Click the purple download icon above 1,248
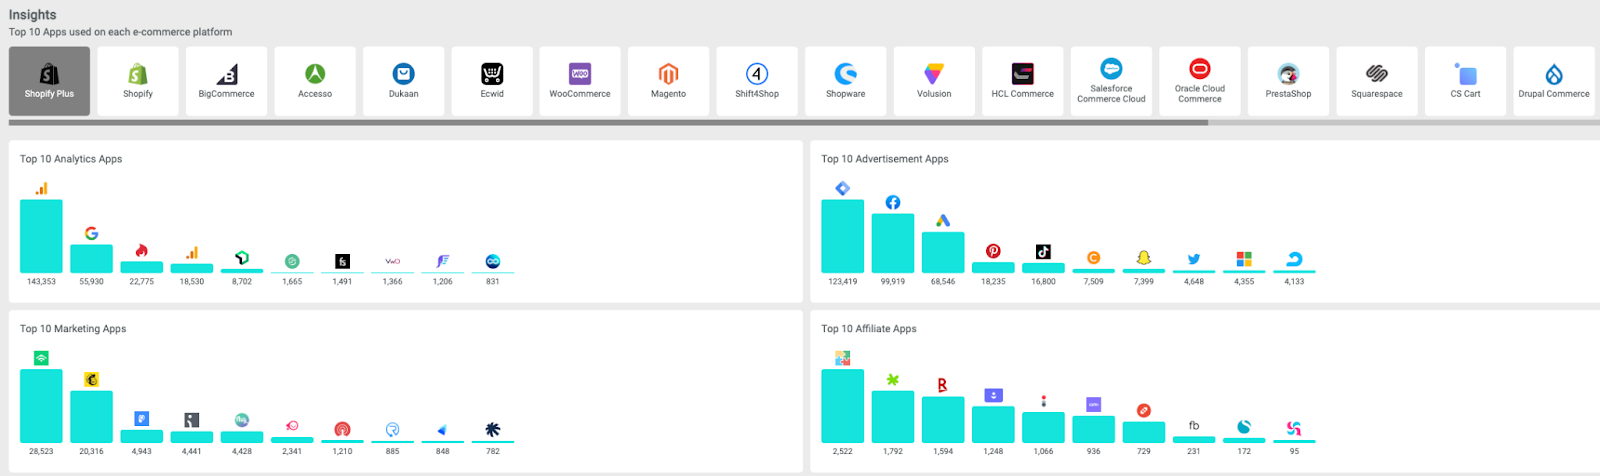Screen dimensions: 1600x476 pyautogui.click(x=993, y=395)
